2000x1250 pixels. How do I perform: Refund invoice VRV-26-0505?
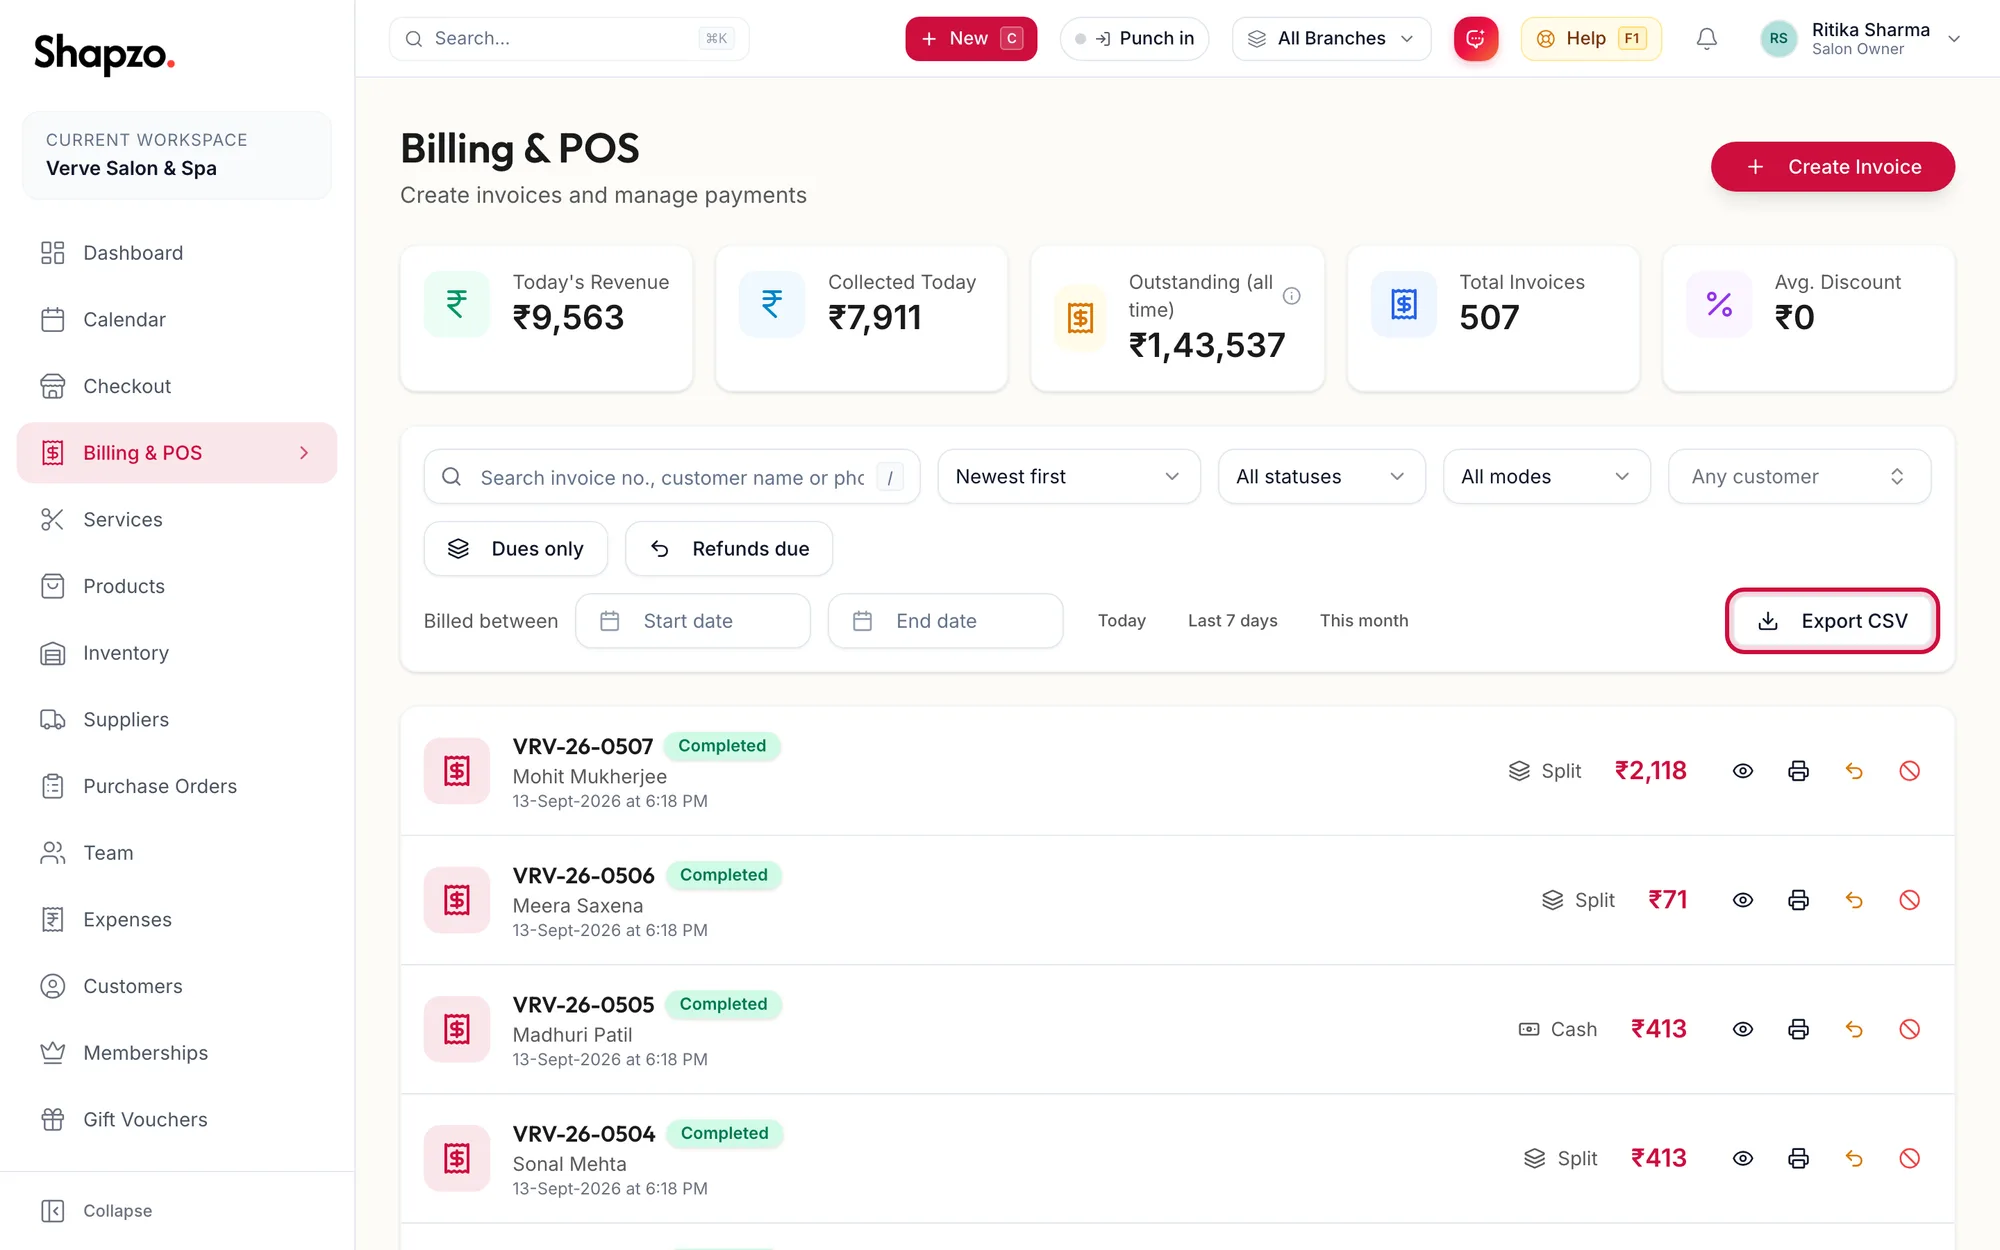coord(1854,1029)
